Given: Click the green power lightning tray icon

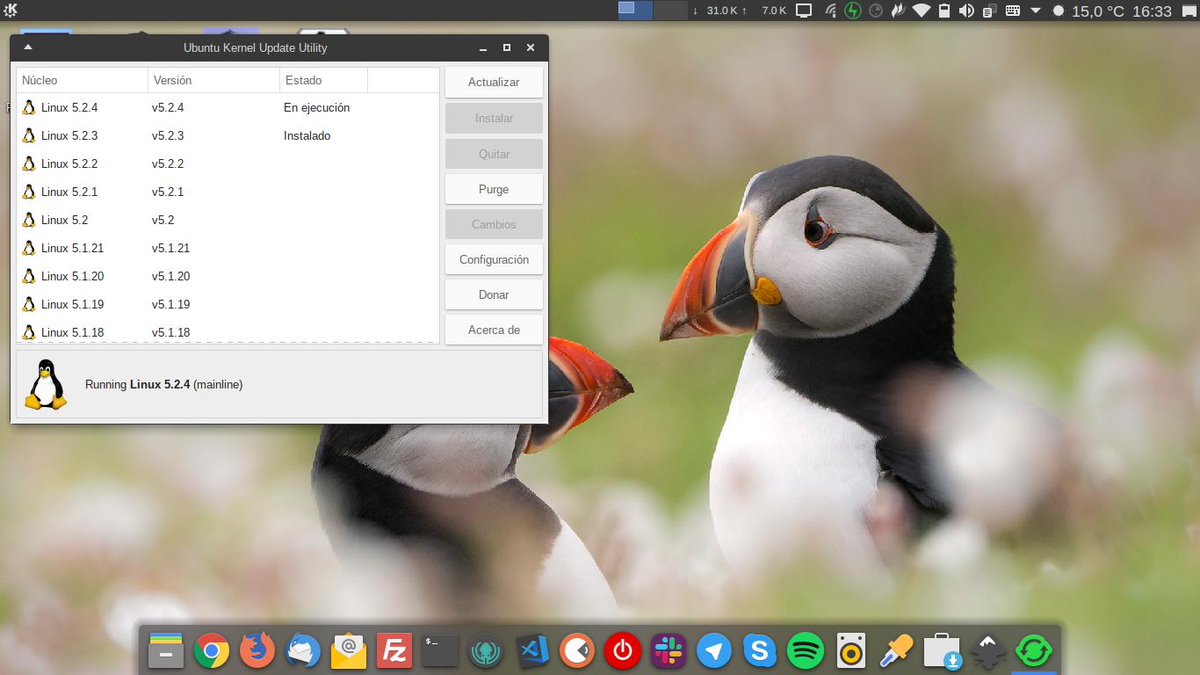Looking at the screenshot, I should coord(853,11).
